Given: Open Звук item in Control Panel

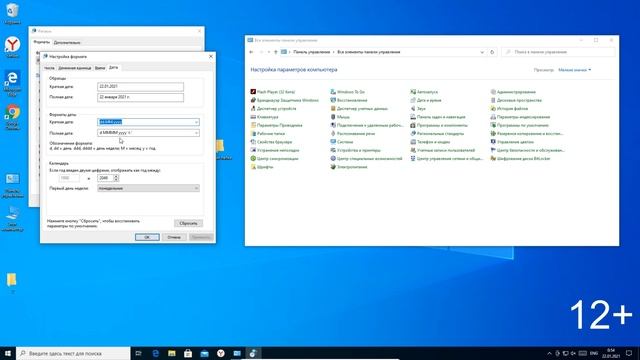Looking at the screenshot, I should point(418,109).
